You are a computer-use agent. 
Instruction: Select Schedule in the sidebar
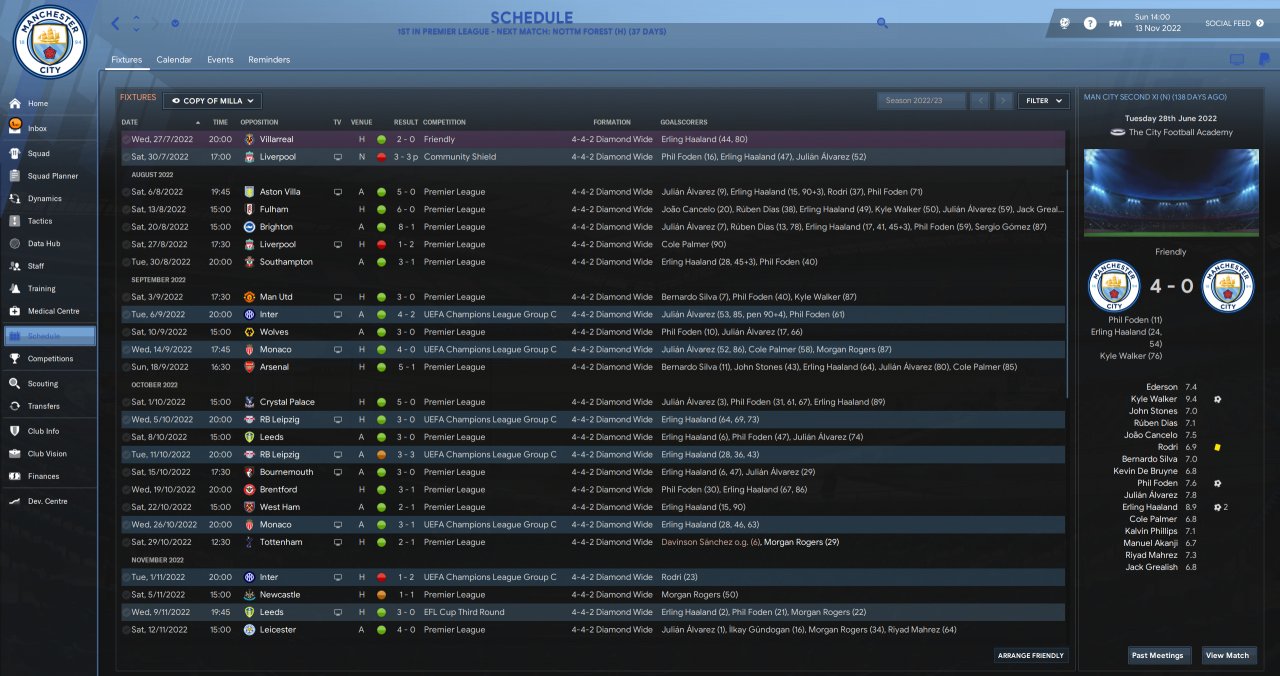(x=49, y=336)
